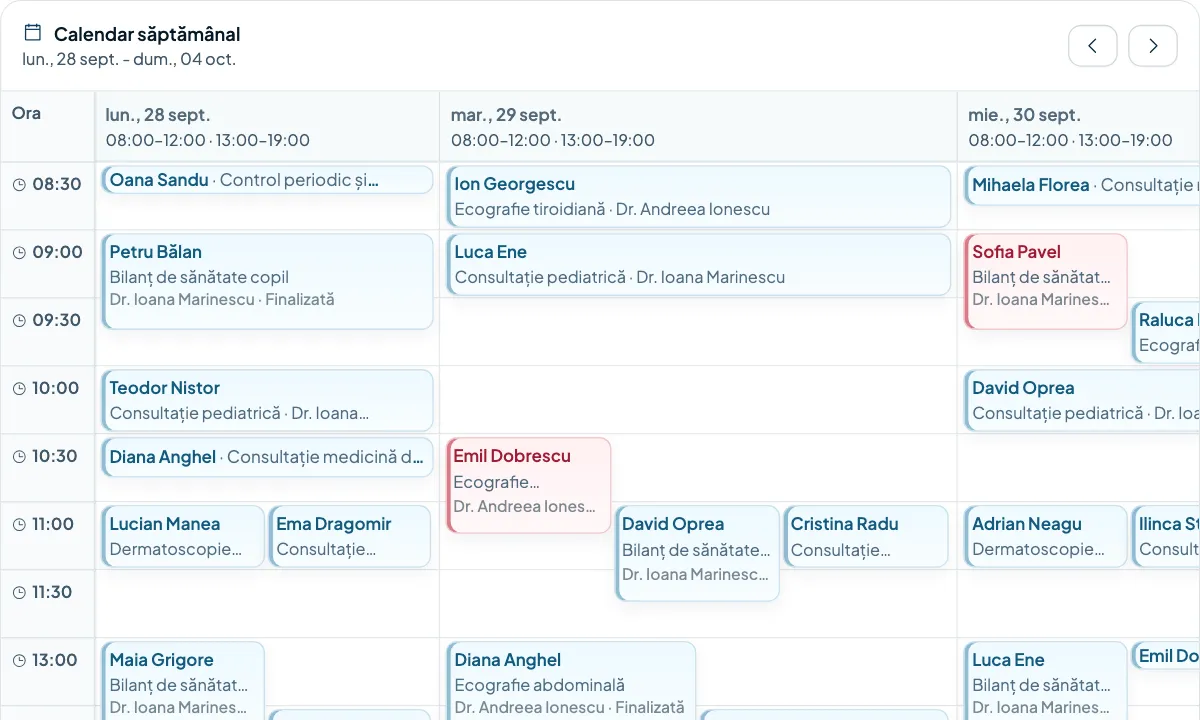Click the clock icon beside 08:30
This screenshot has width=1200, height=720.
19,184
